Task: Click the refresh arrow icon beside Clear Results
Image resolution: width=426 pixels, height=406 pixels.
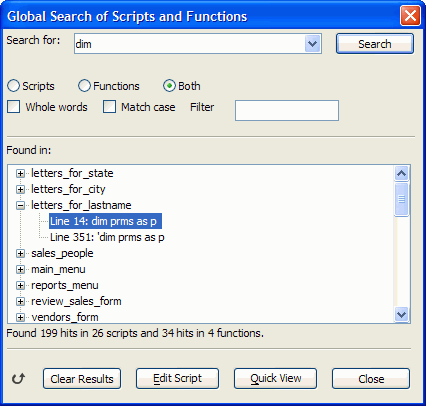Action: coord(18,379)
